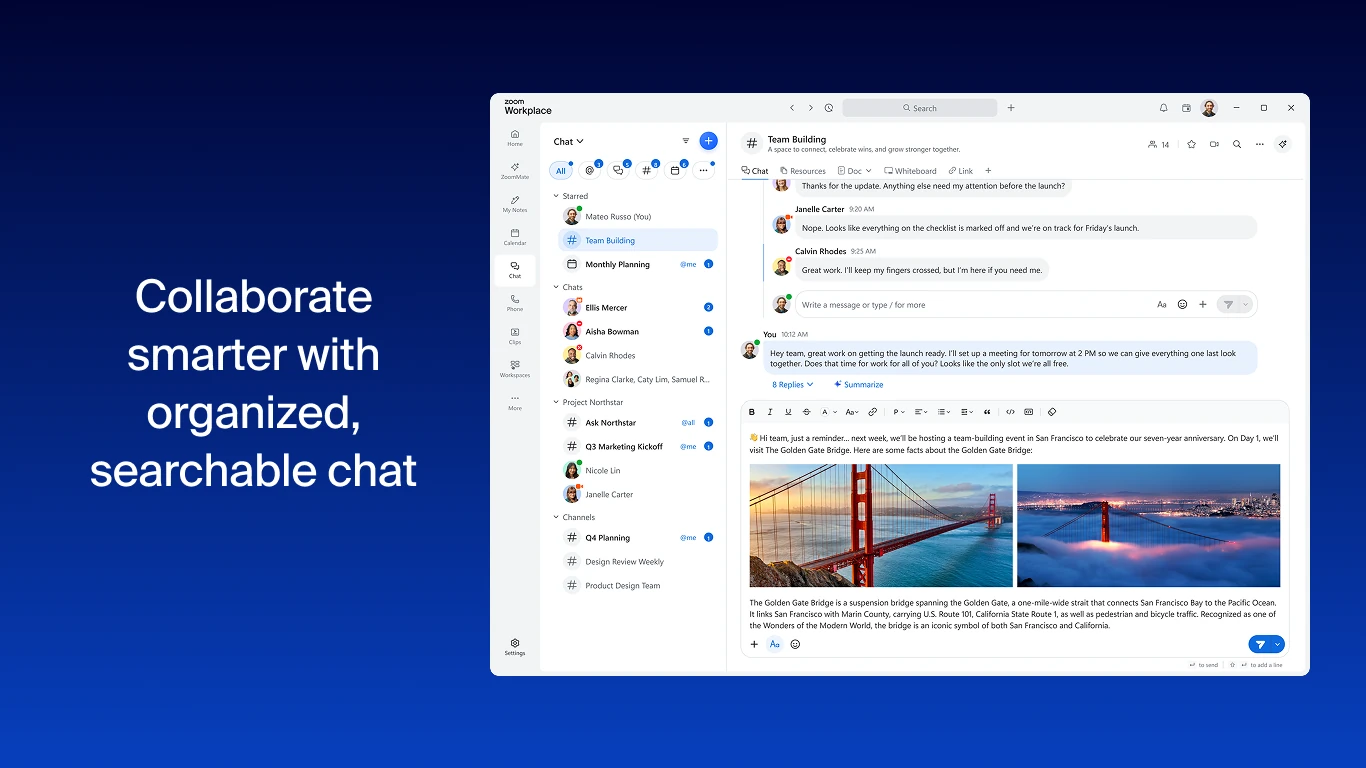
Task: Open Home in the left sidebar
Action: click(x=515, y=138)
